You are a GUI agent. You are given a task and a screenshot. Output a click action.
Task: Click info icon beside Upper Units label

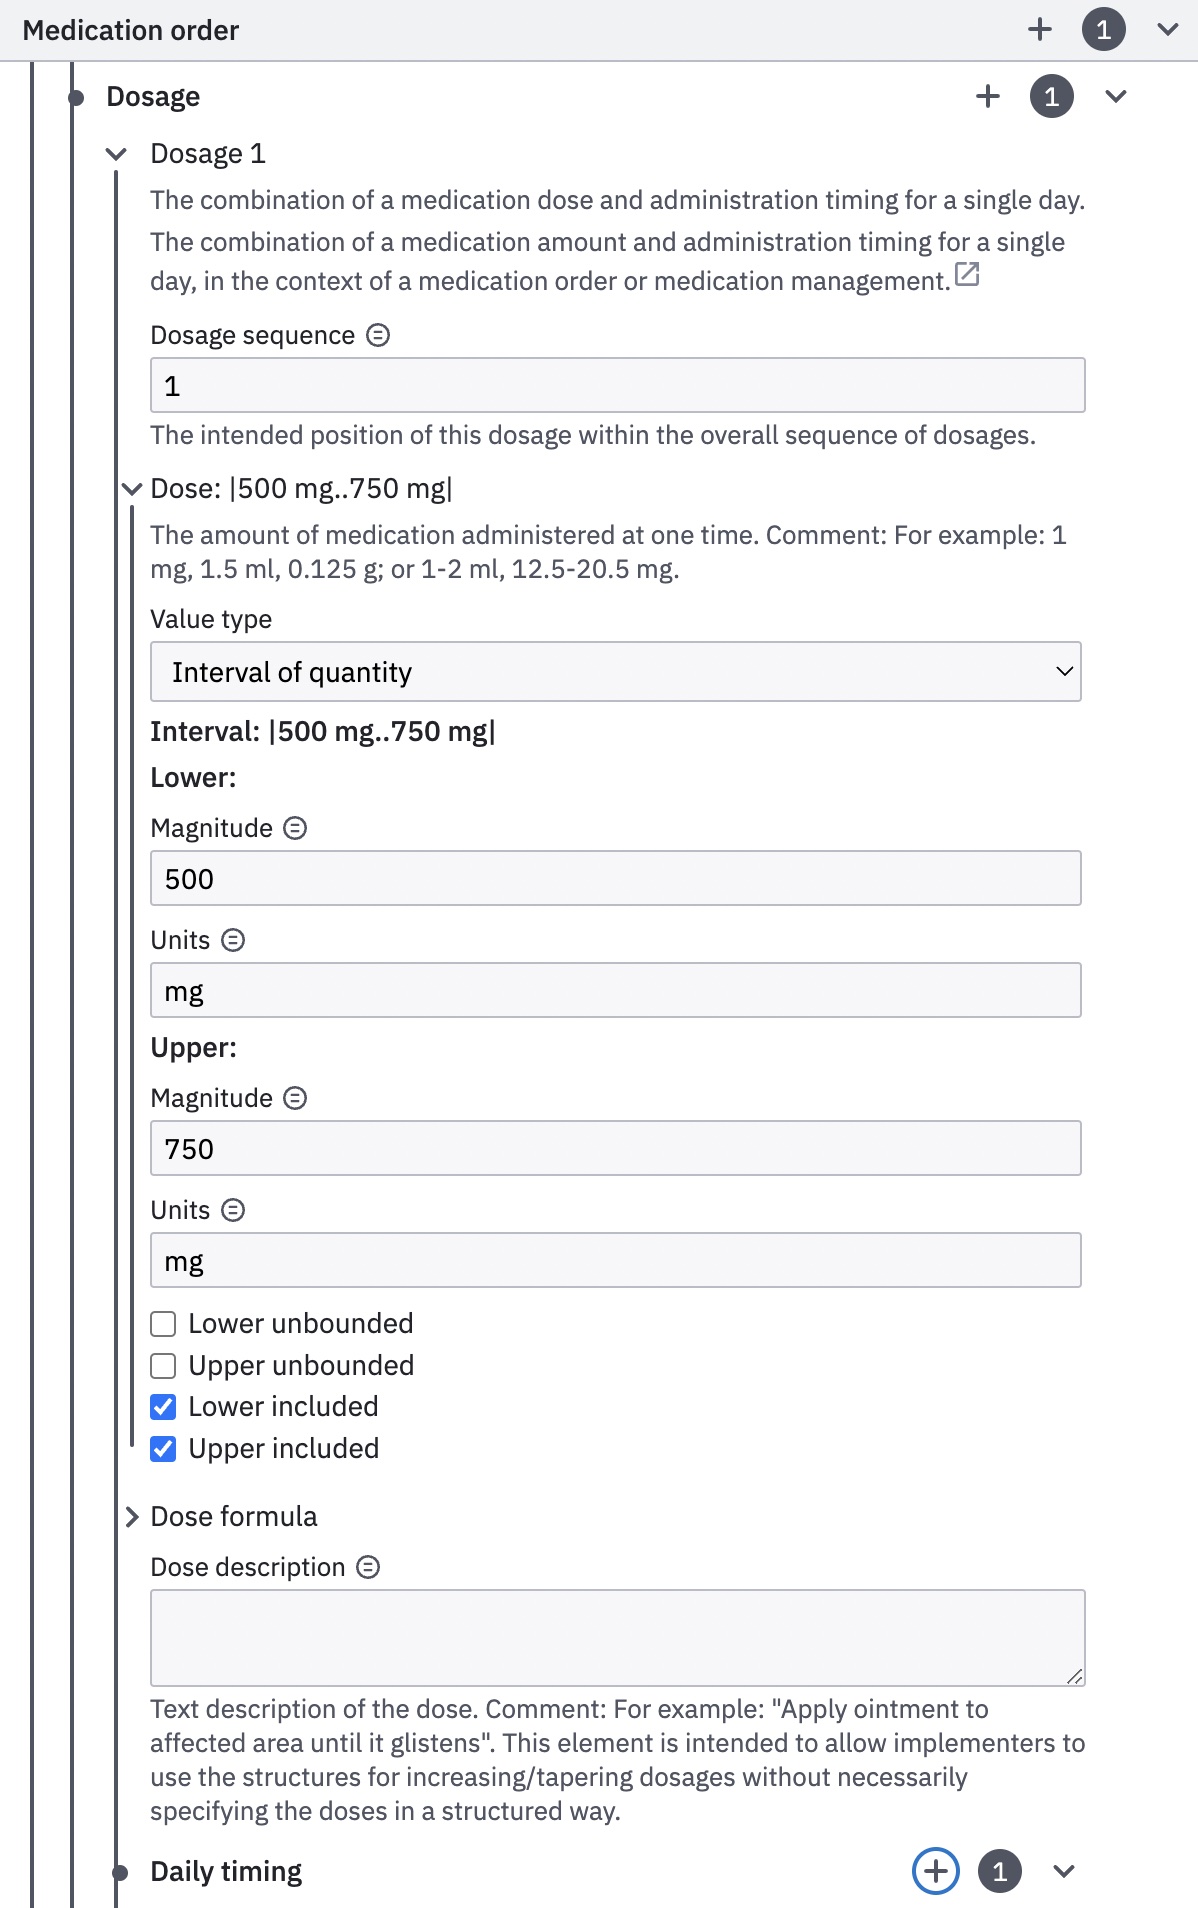(233, 1210)
